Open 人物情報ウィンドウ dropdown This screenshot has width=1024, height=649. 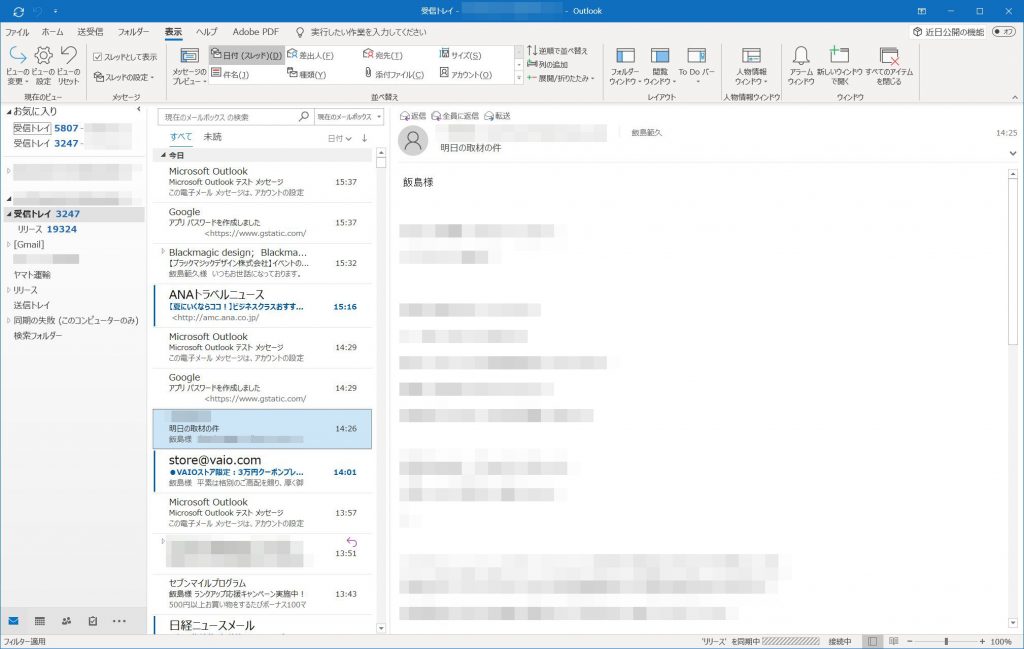(x=751, y=66)
